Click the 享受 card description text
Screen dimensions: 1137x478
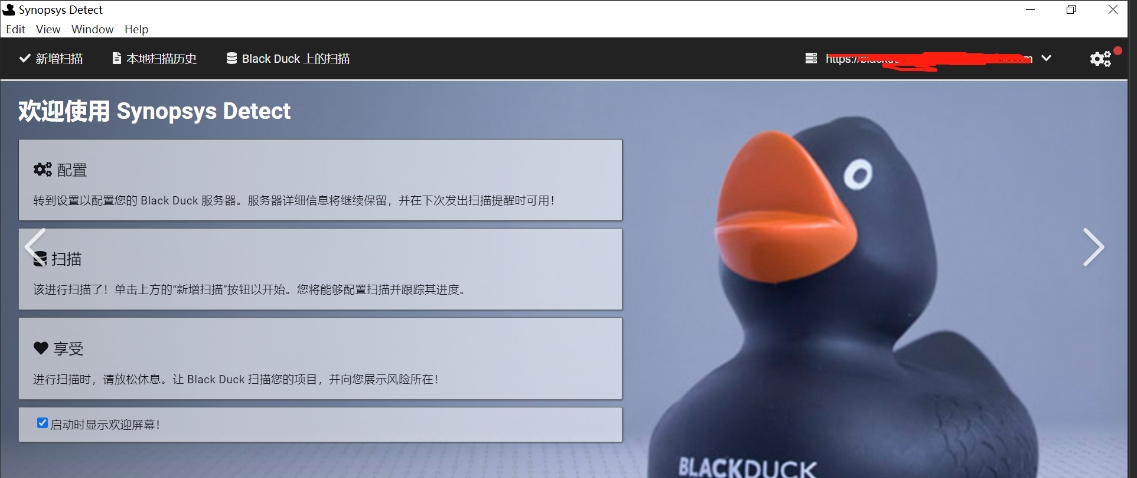point(236,379)
